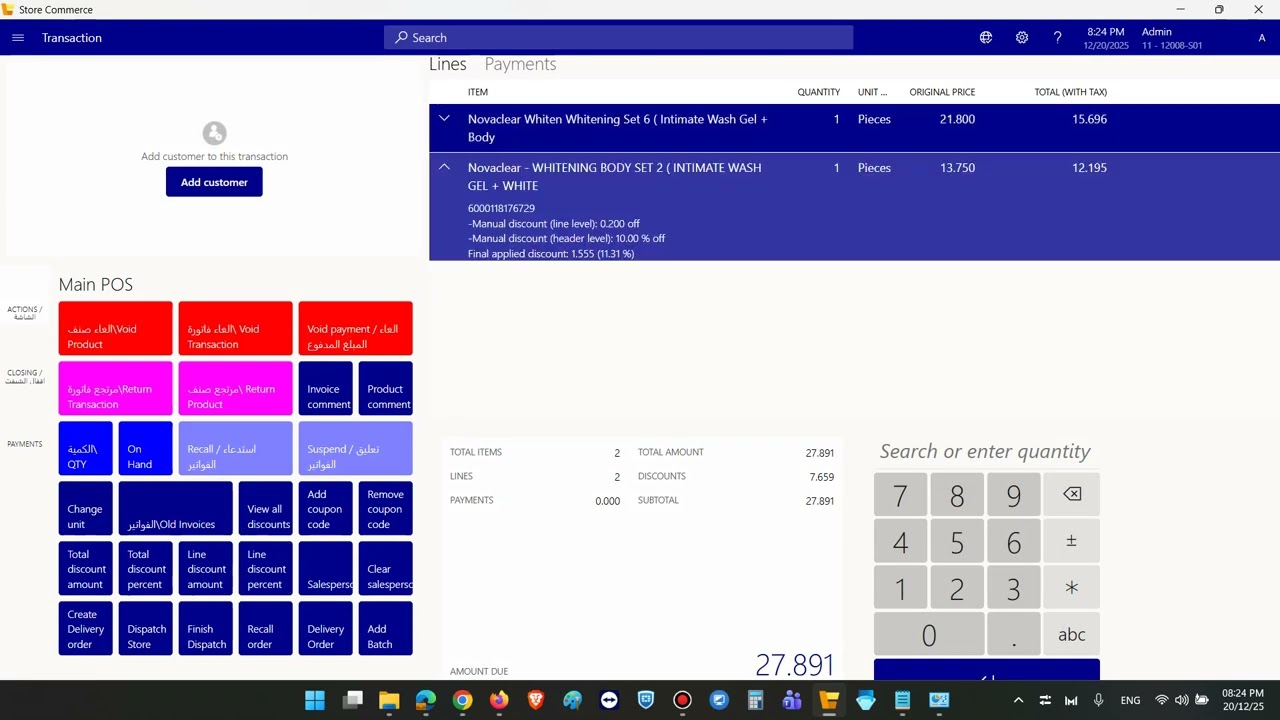Click the Remove coupon code button

pos(385,509)
